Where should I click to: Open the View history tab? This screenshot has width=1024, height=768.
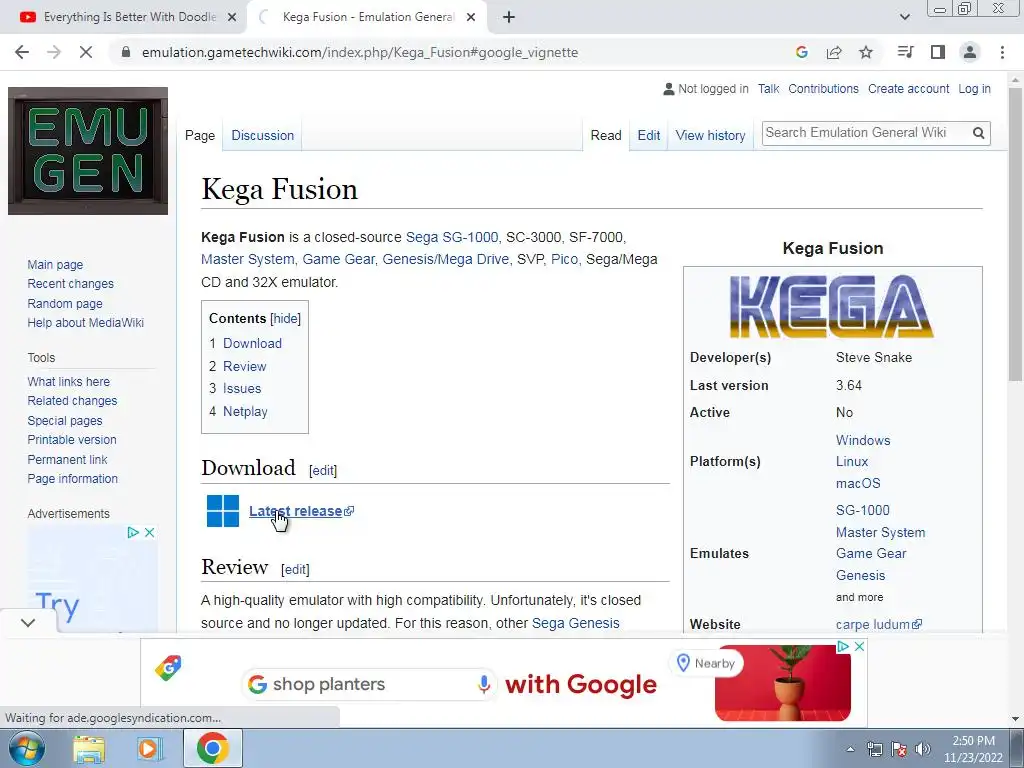pos(710,135)
